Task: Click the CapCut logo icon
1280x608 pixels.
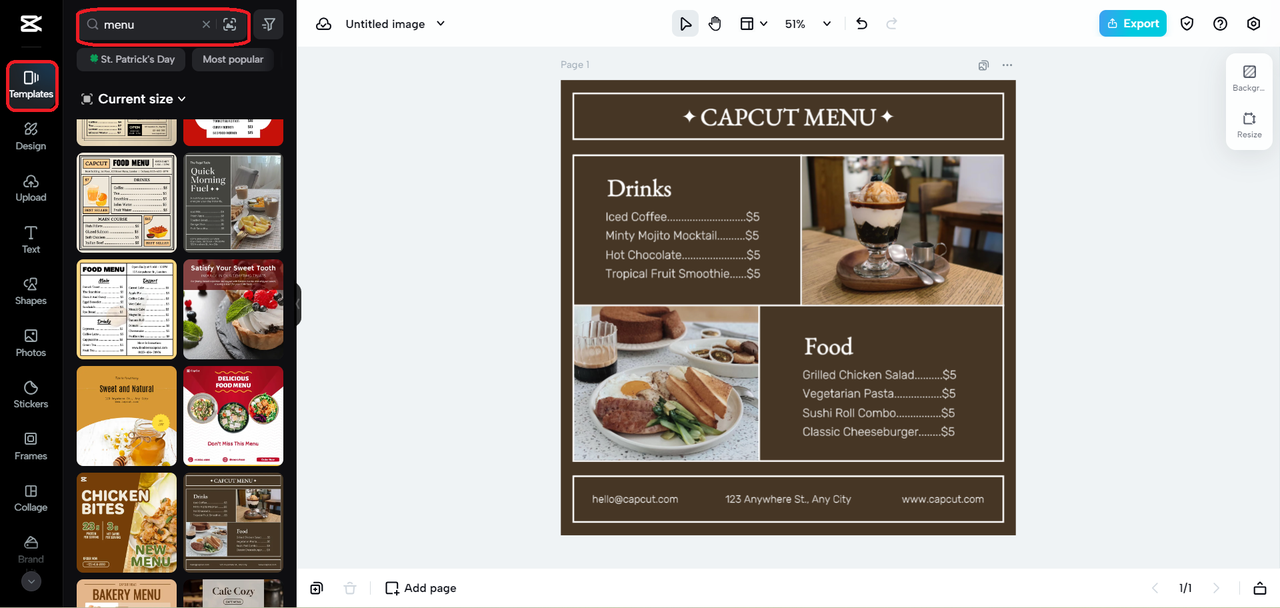Action: click(30, 23)
